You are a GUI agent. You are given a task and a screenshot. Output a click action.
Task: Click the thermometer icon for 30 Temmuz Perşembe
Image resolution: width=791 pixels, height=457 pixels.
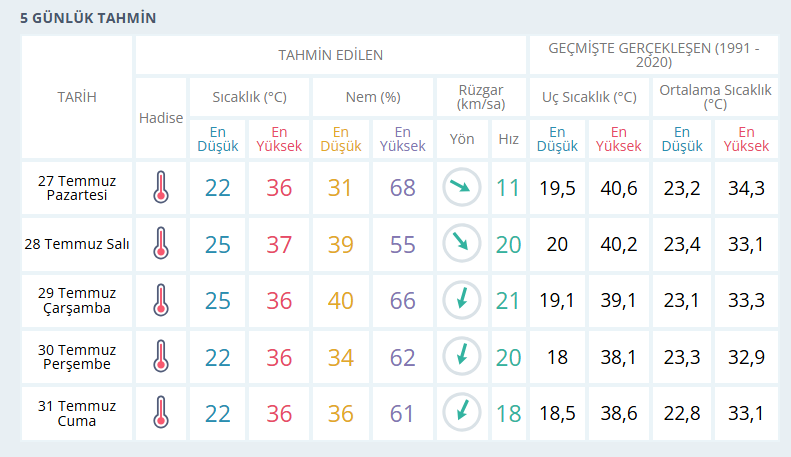(161, 357)
